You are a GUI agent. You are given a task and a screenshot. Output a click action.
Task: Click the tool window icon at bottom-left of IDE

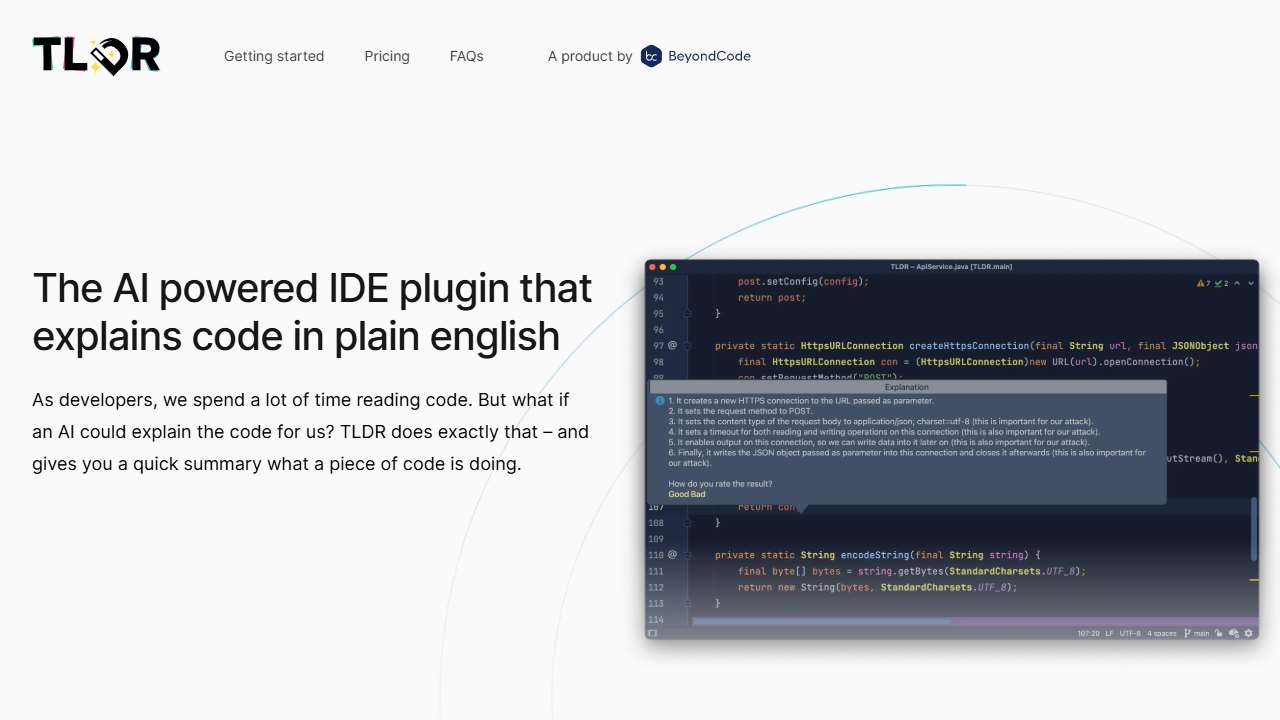click(x=653, y=633)
